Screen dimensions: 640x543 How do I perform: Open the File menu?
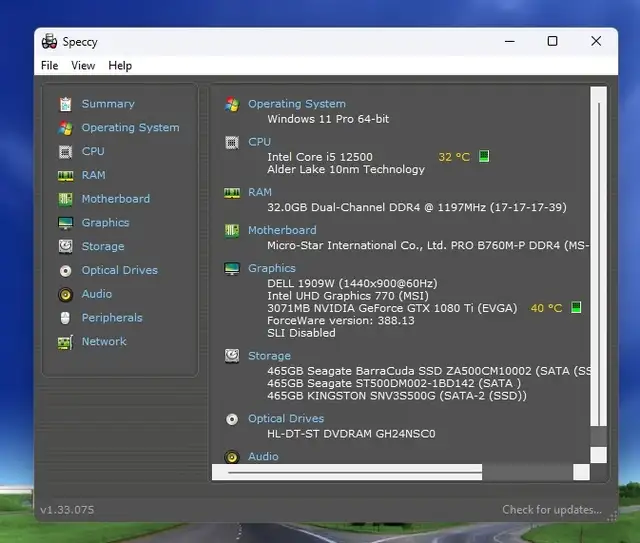[49, 66]
